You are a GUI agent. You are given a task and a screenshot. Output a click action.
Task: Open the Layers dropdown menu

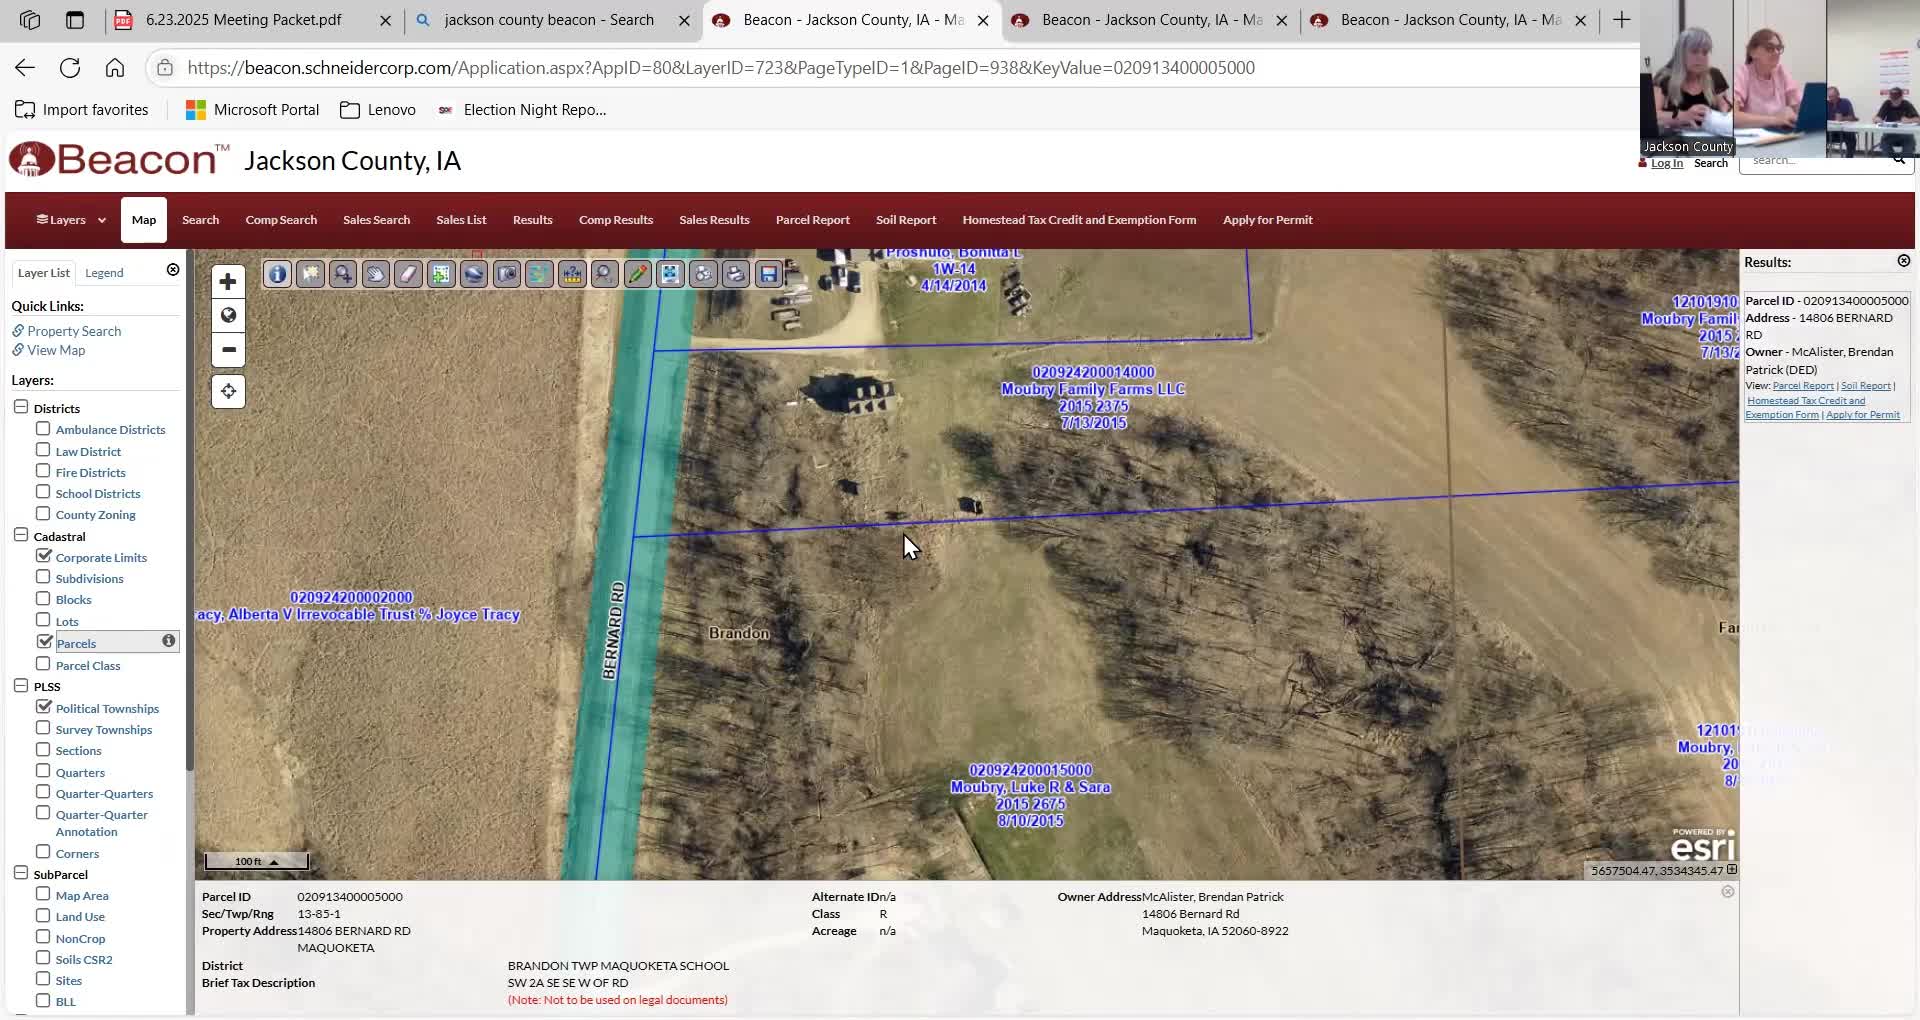[71, 220]
